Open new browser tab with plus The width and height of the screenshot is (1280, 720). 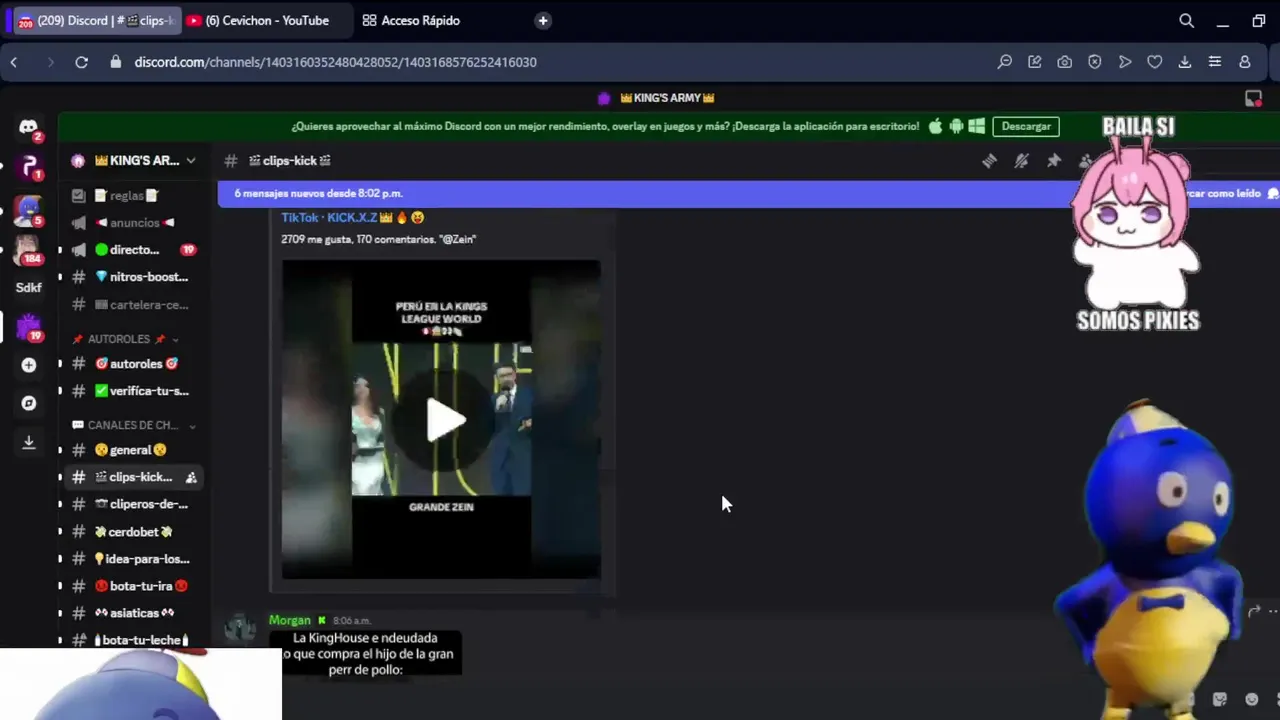click(x=542, y=20)
